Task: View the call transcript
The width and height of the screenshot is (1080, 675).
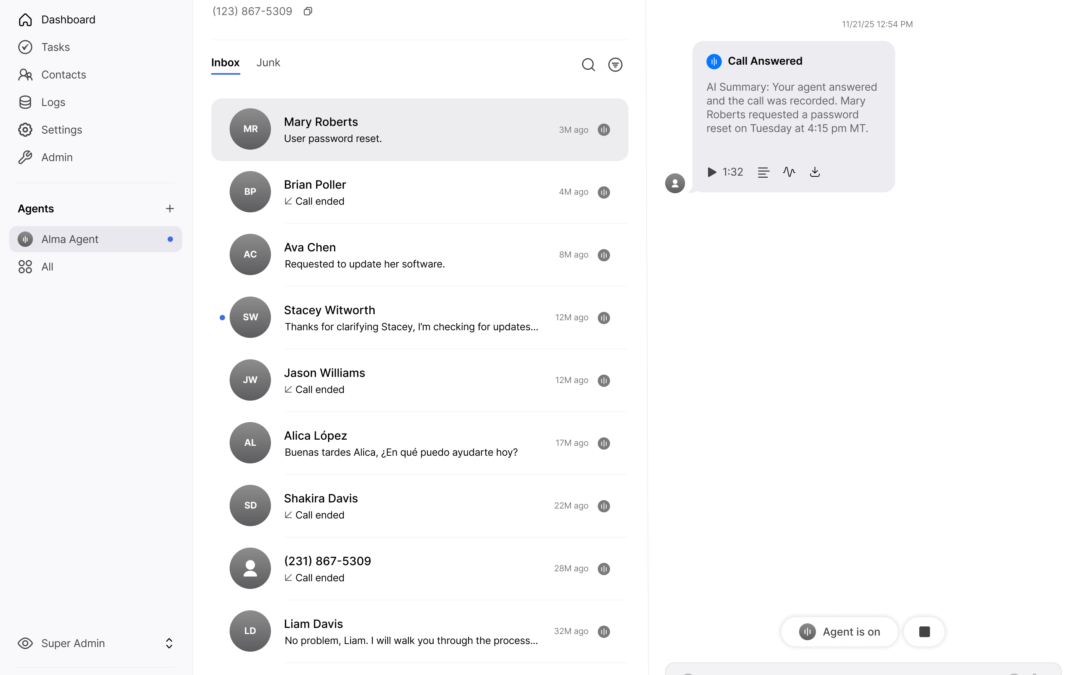Action: [763, 172]
